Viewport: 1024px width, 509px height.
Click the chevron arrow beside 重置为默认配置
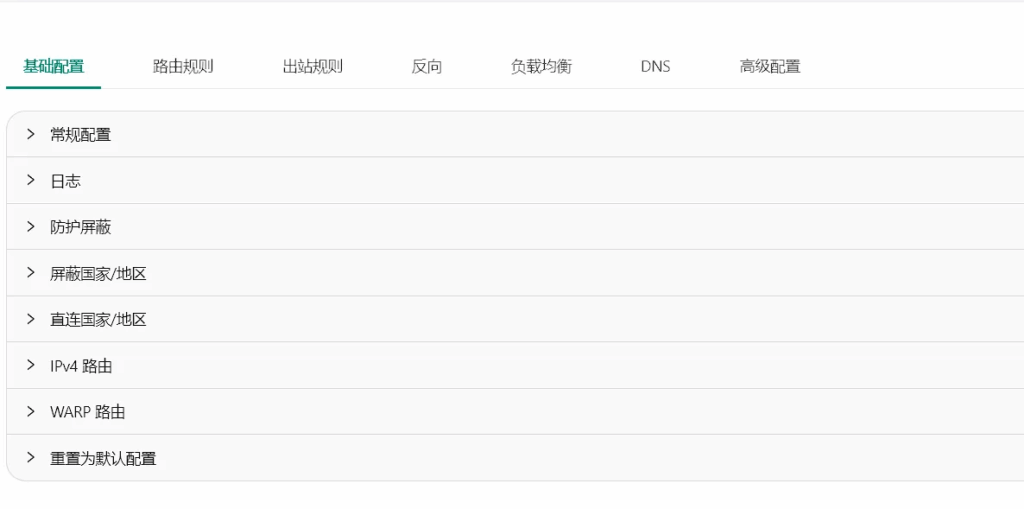[31, 458]
